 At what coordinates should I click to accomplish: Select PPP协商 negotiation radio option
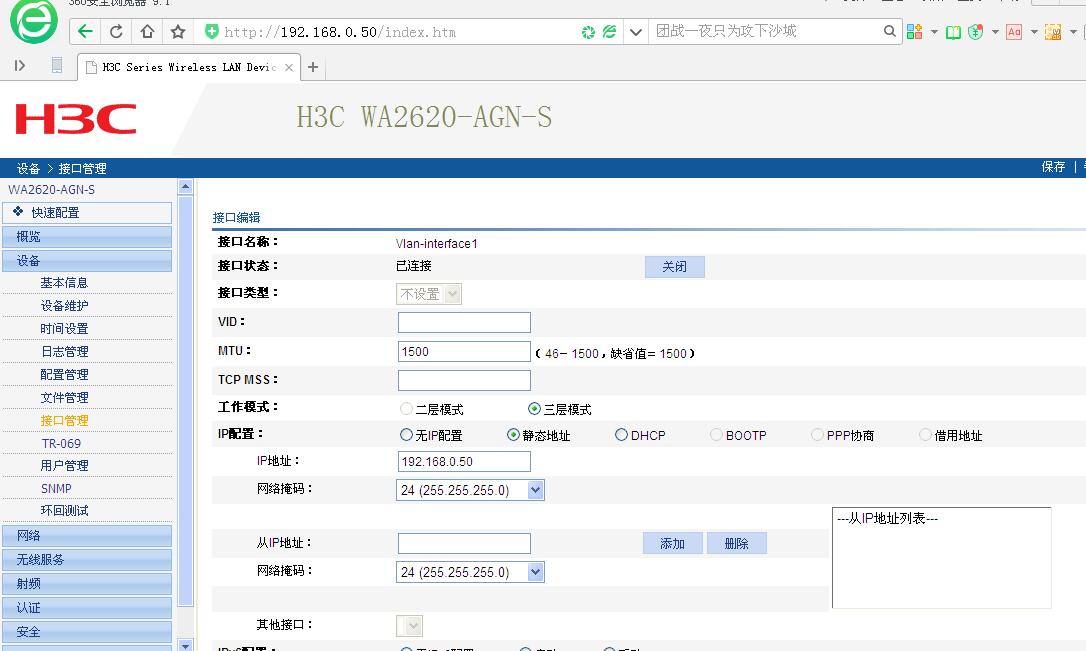point(817,435)
